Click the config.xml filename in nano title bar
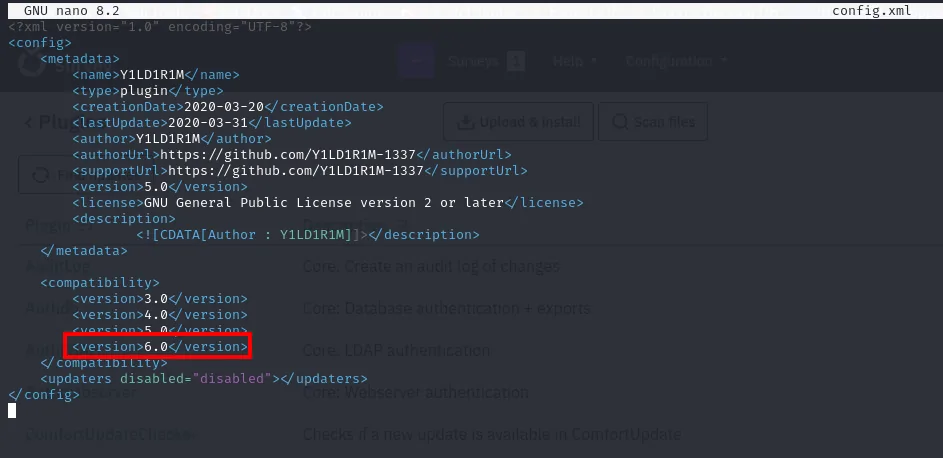 (871, 11)
